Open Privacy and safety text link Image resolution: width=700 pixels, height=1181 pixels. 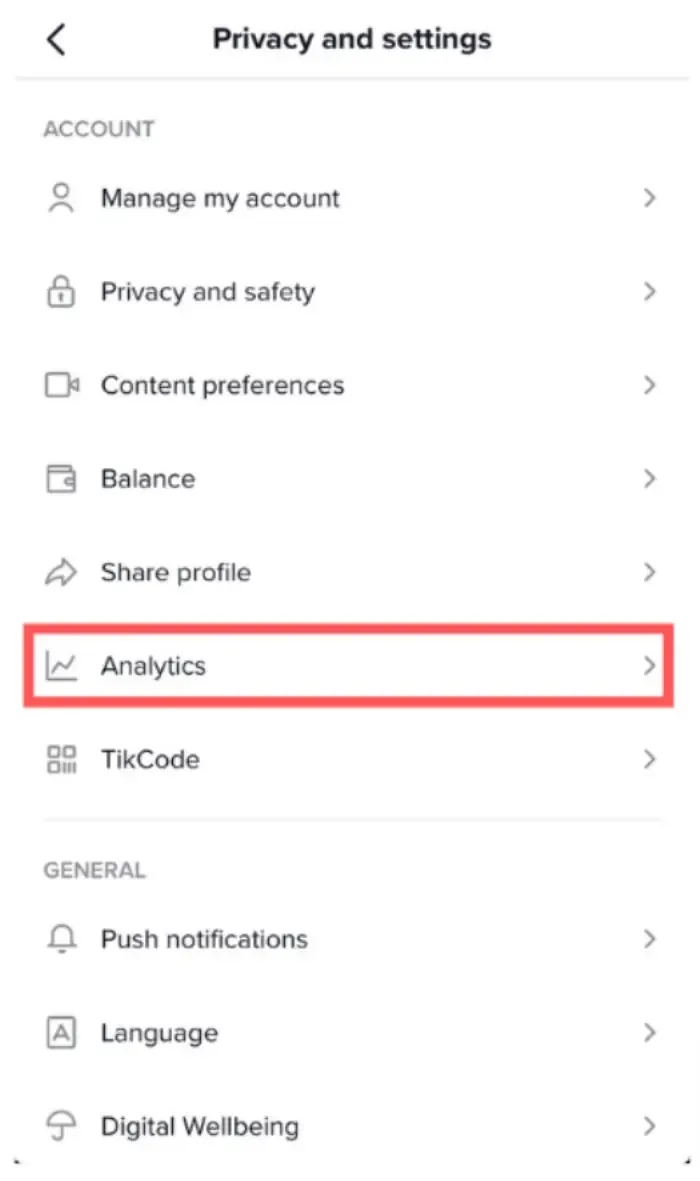tap(207, 292)
